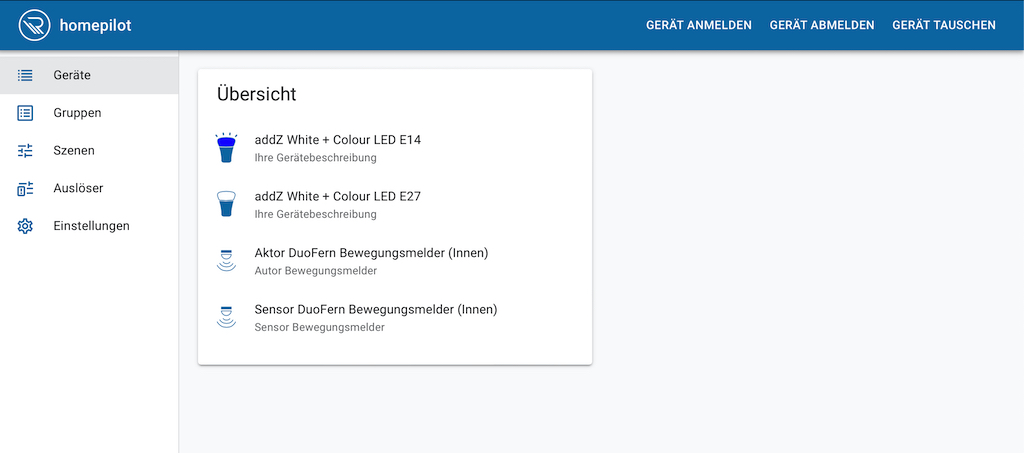
Task: Go to the Auslöser section
Action: (x=89, y=189)
